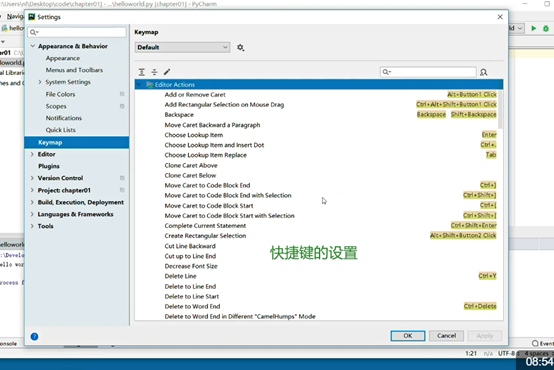Click the project-level icon beside Scopes
554x370 pixels.
(x=122, y=106)
